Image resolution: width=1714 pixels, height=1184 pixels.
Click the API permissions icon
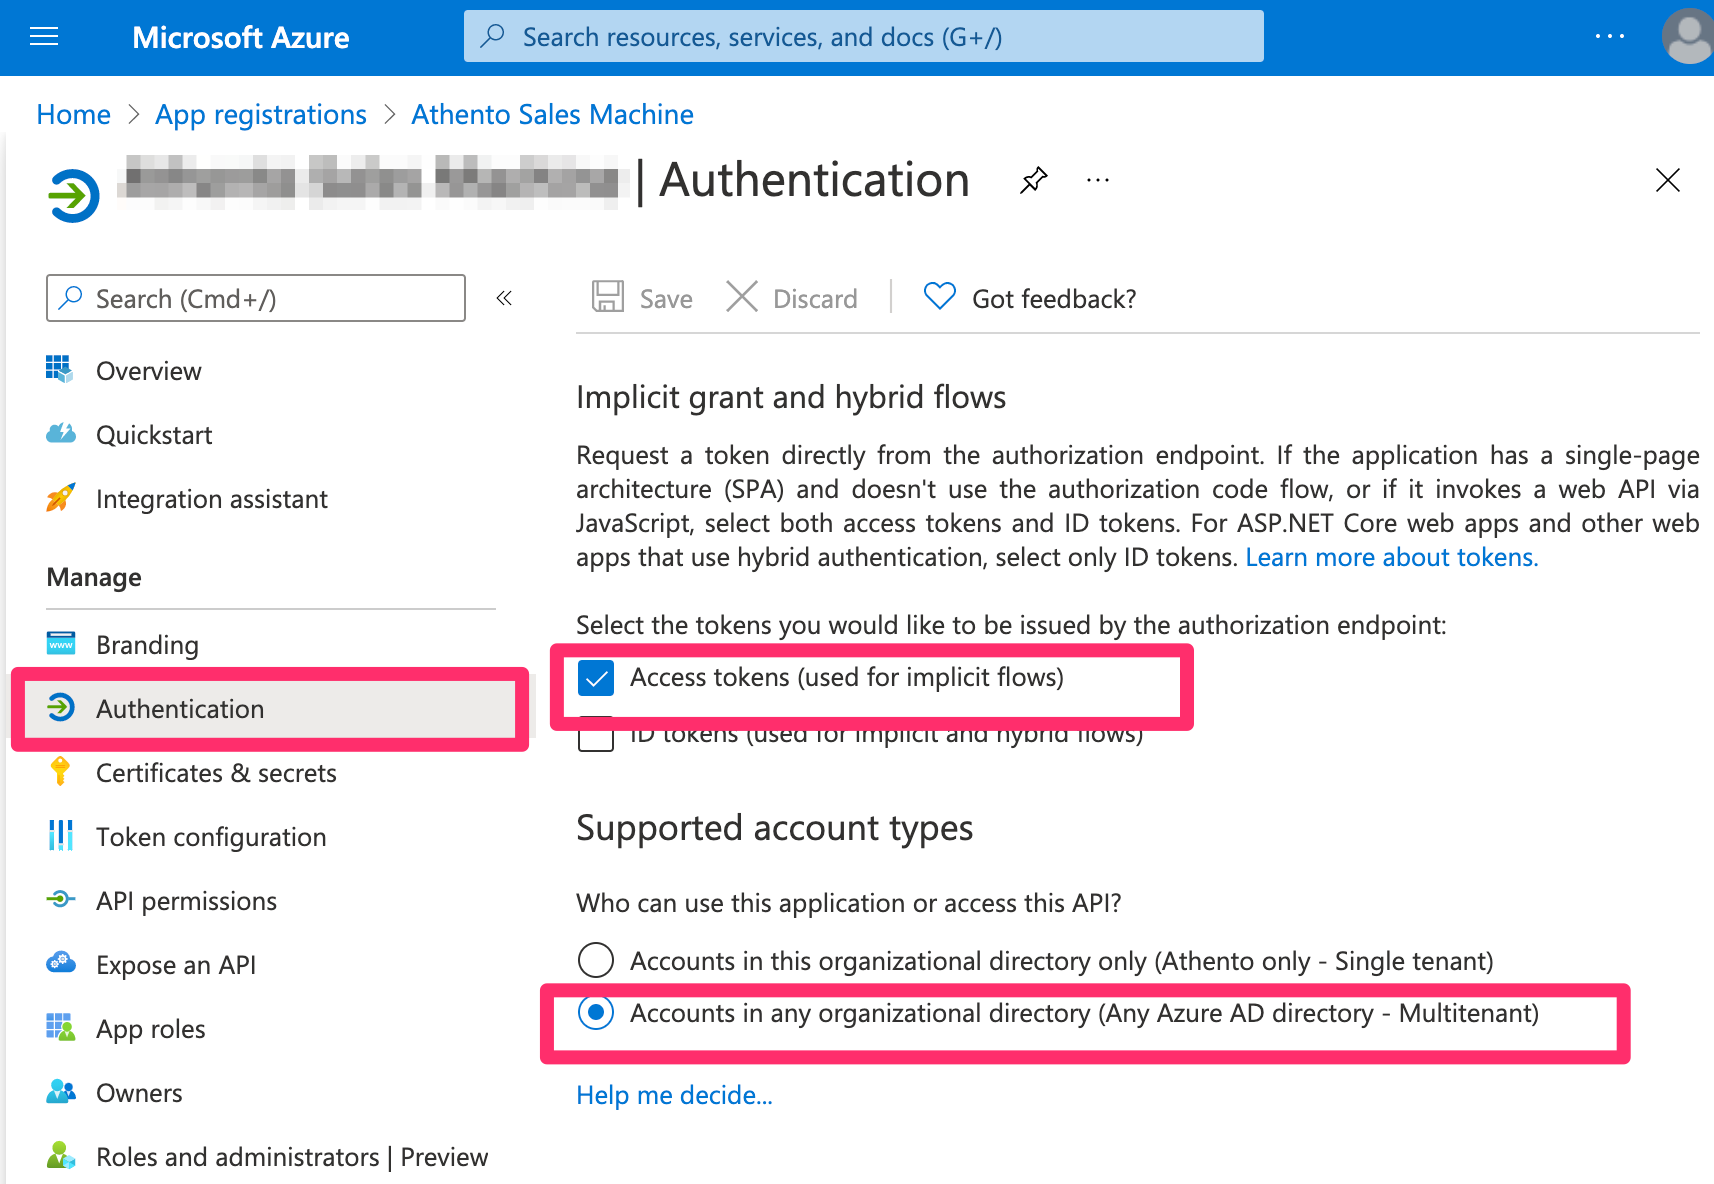pos(61,900)
